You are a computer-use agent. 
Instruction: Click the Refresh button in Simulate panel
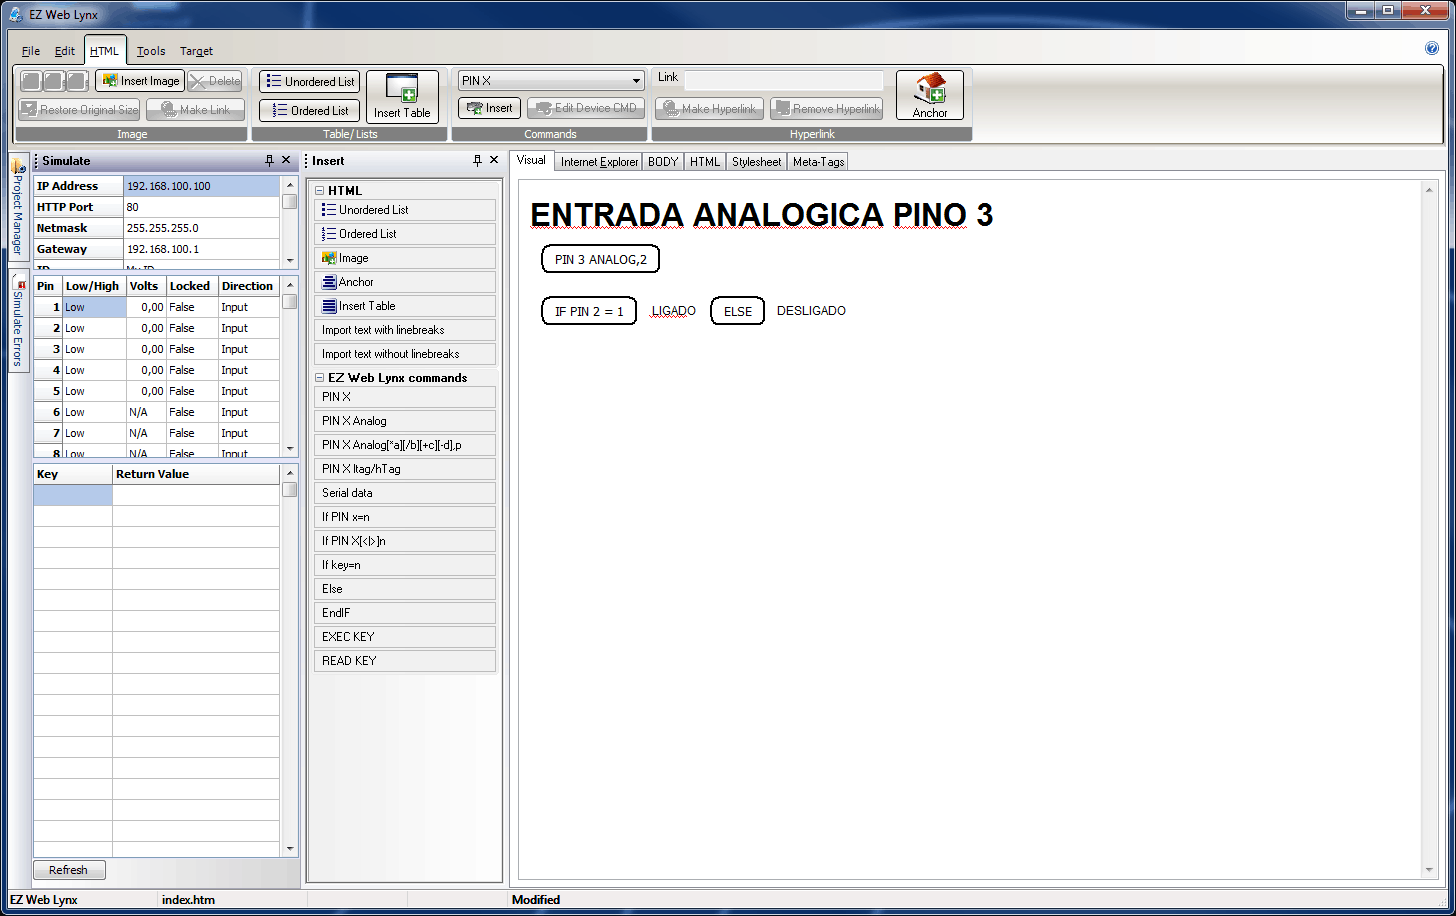click(69, 870)
